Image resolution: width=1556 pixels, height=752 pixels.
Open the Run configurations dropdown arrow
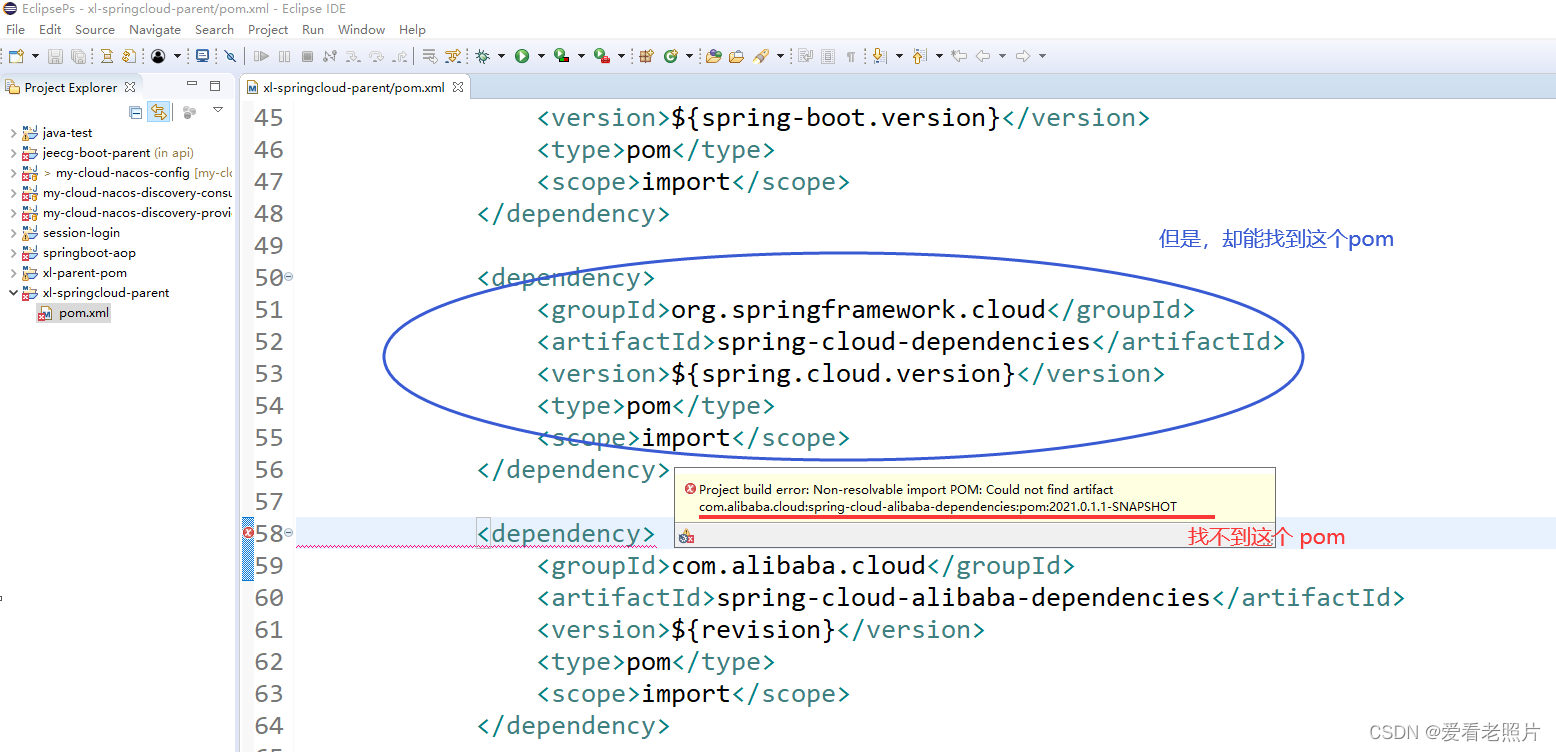541,56
